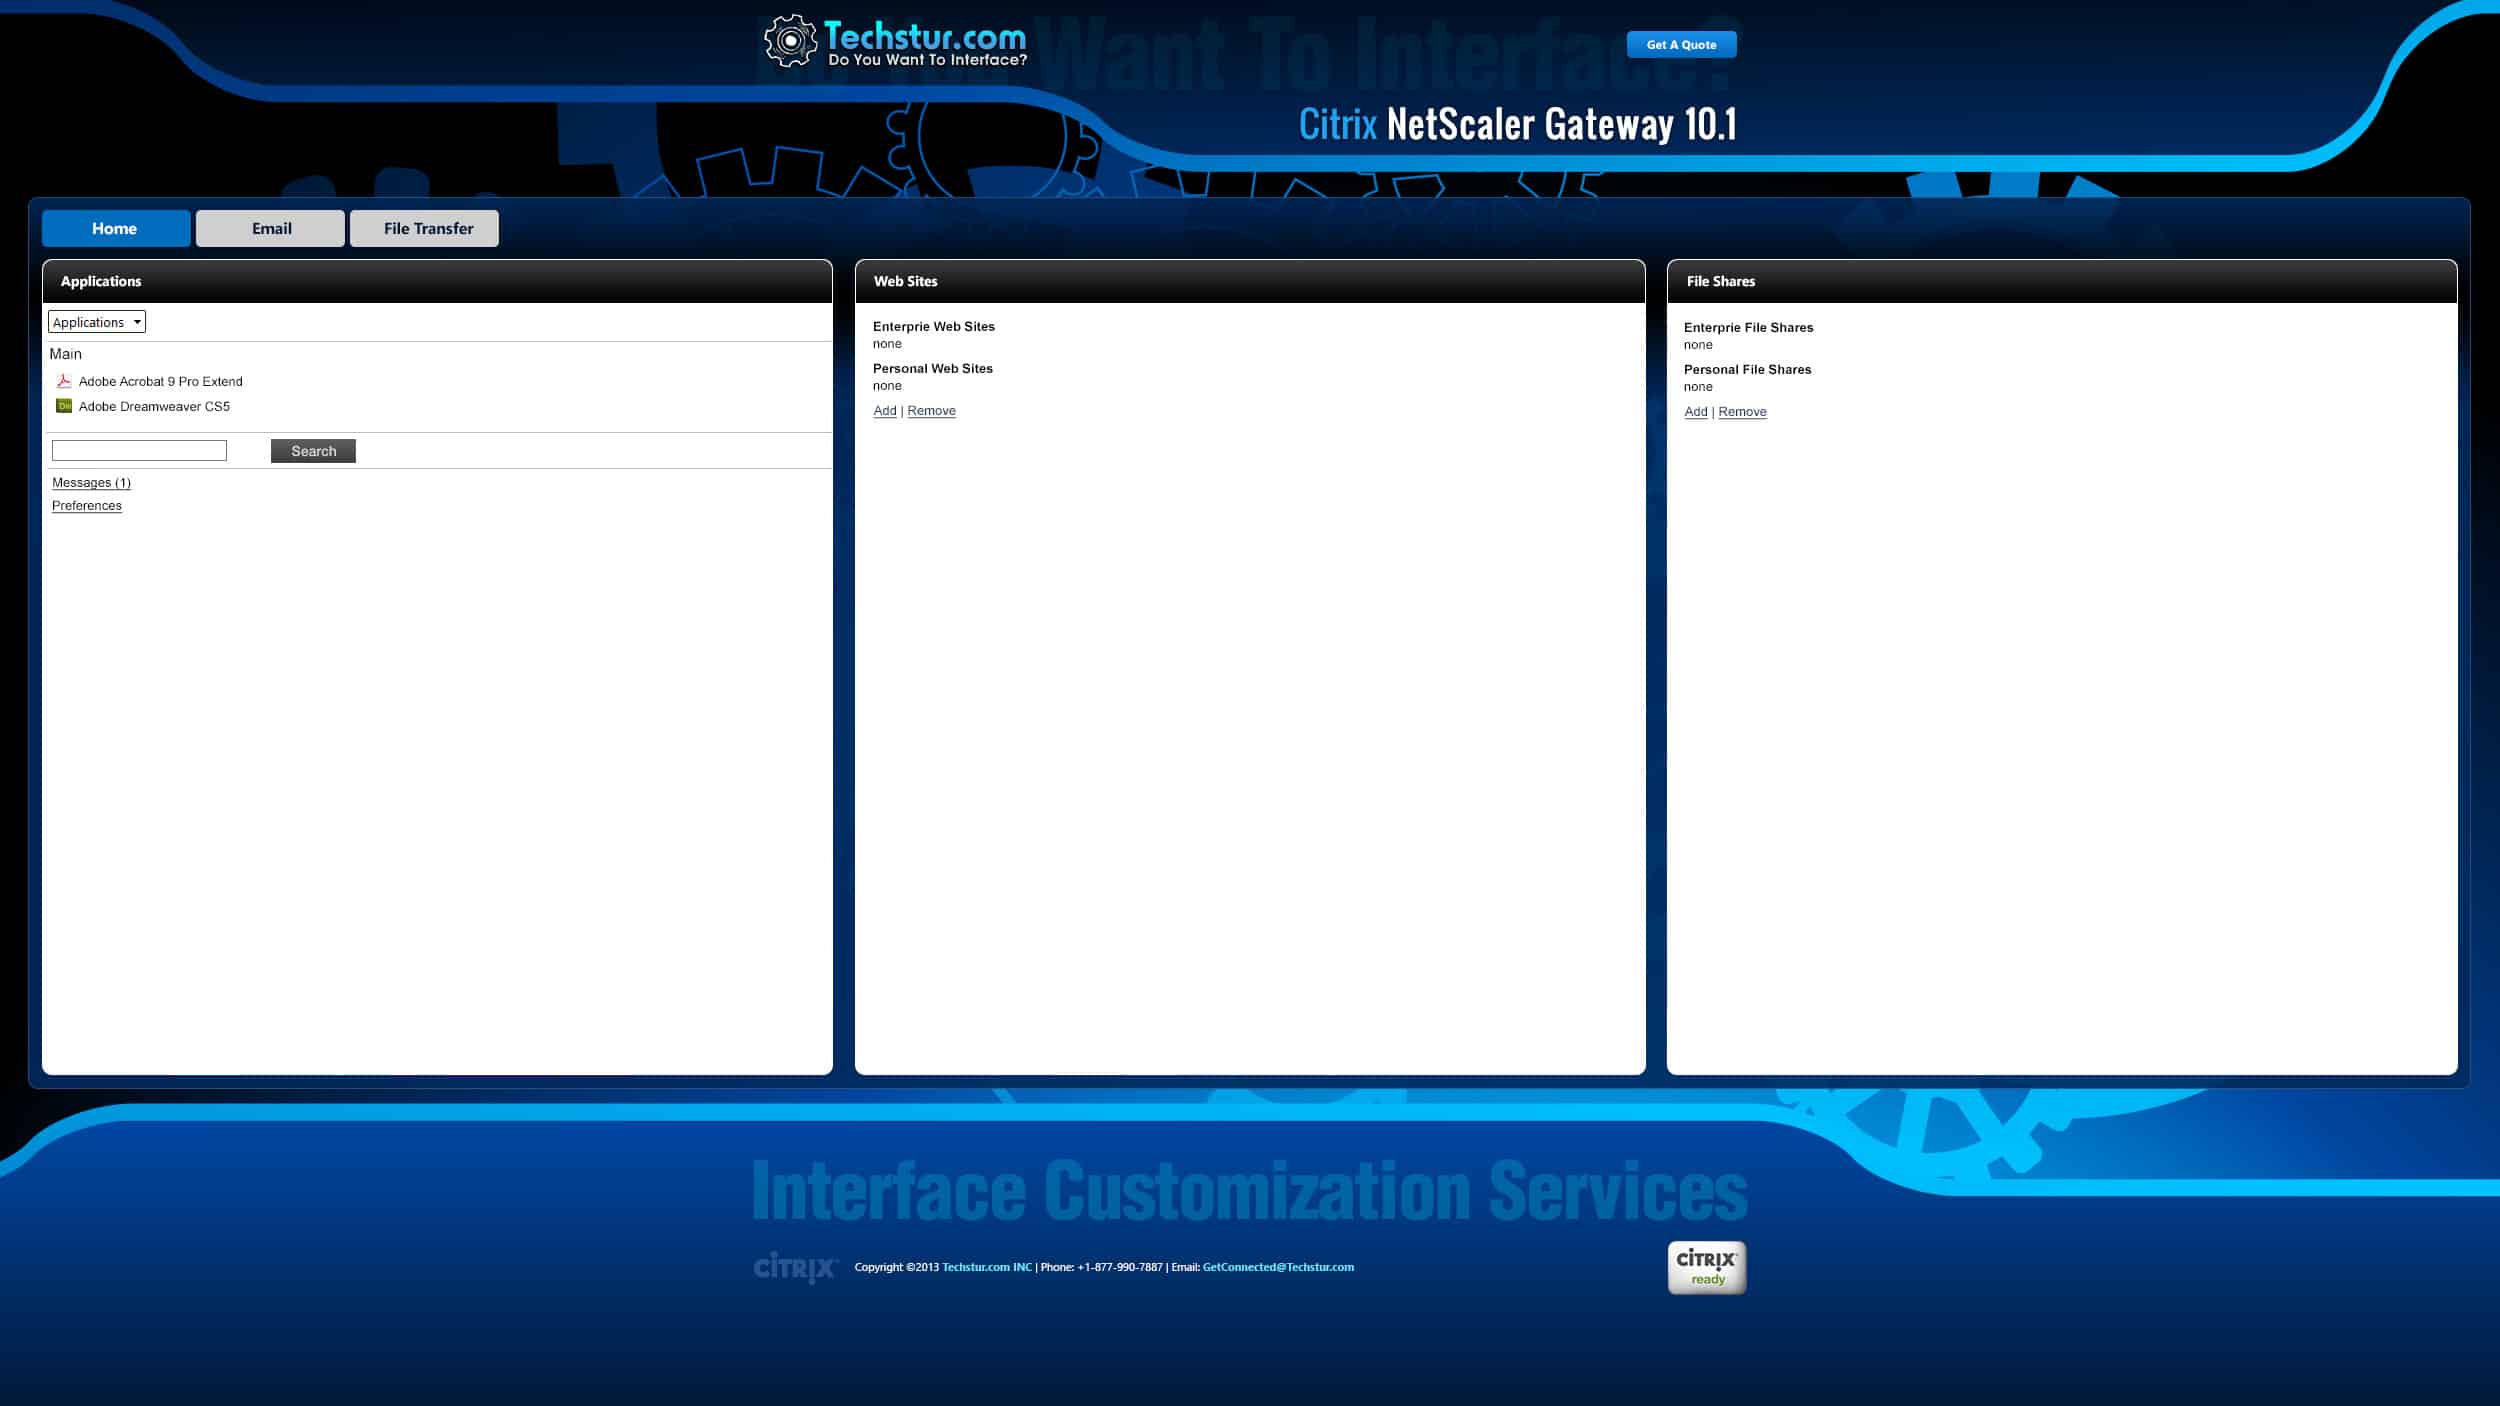The image size is (2500, 1406).
Task: Click the GetConnected@Techstur.com email link
Action: pyautogui.click(x=1278, y=1267)
